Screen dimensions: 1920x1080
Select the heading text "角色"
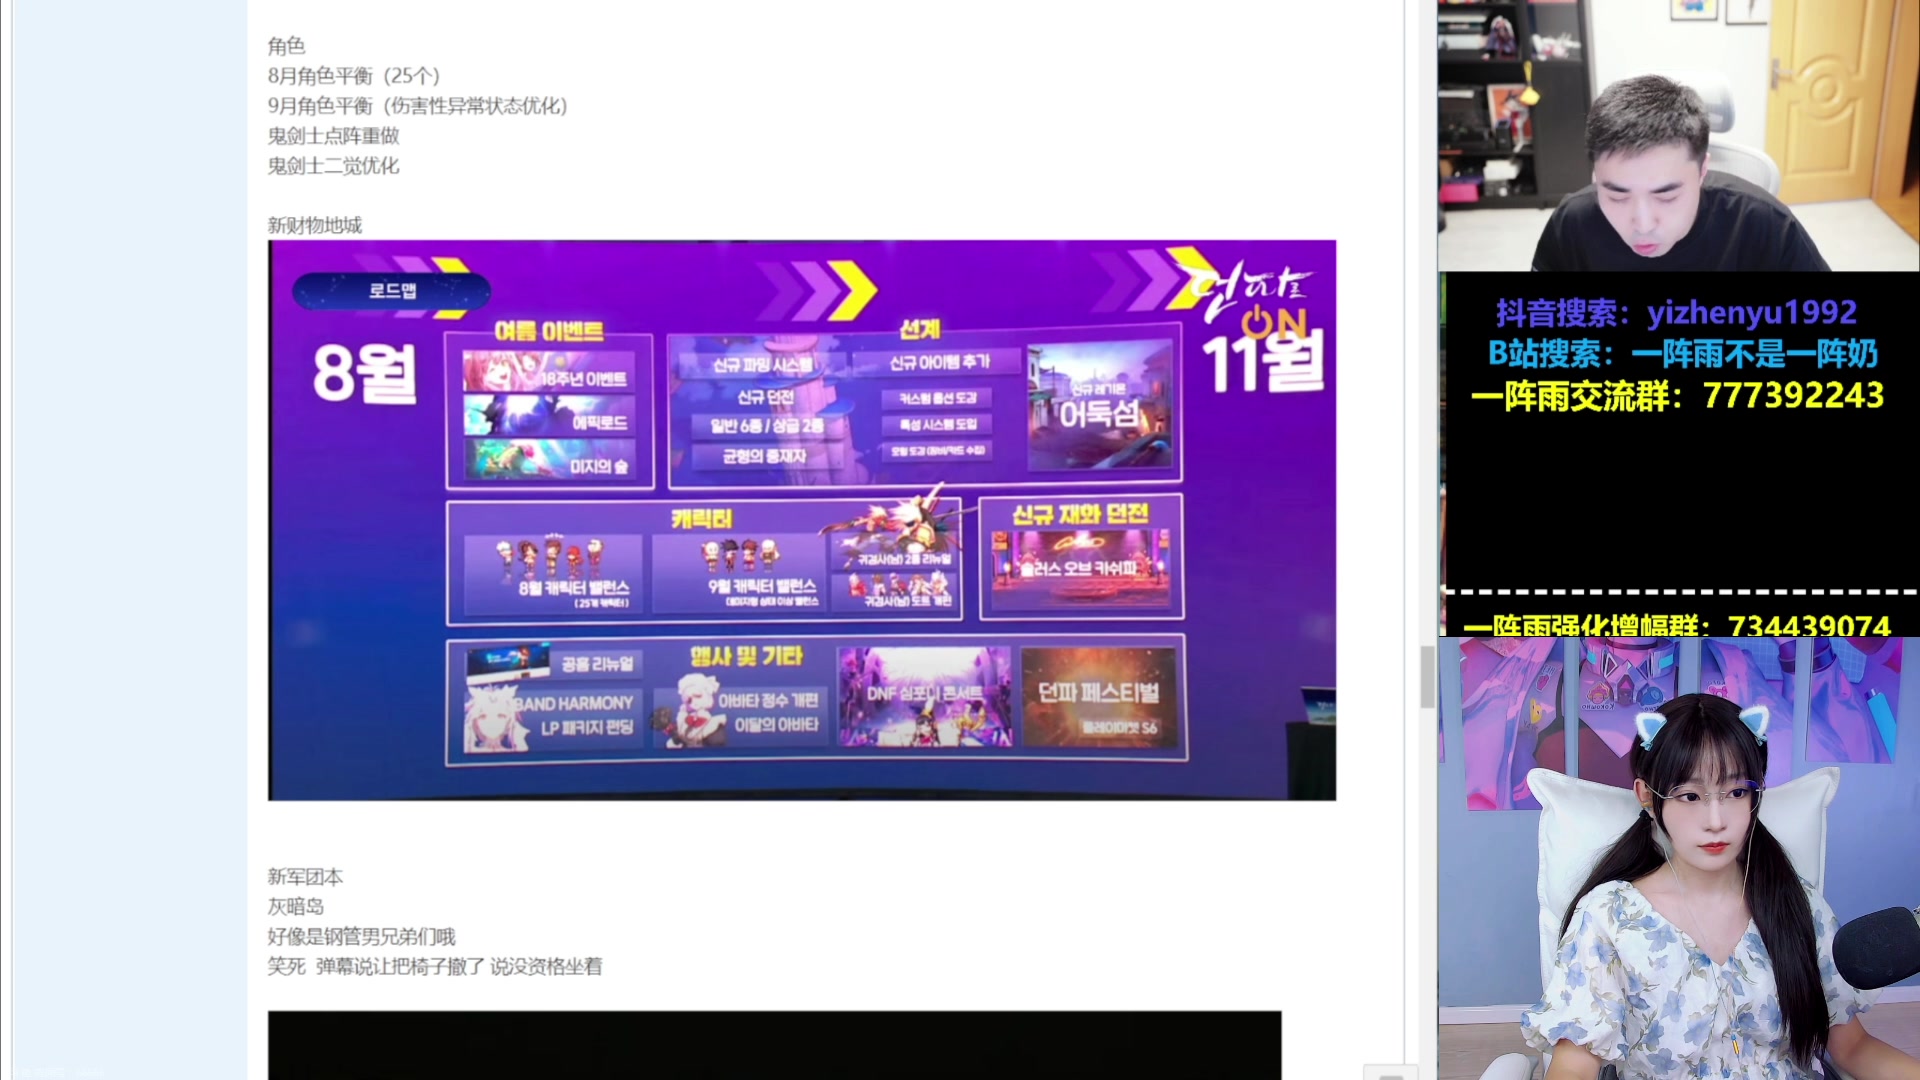[286, 46]
